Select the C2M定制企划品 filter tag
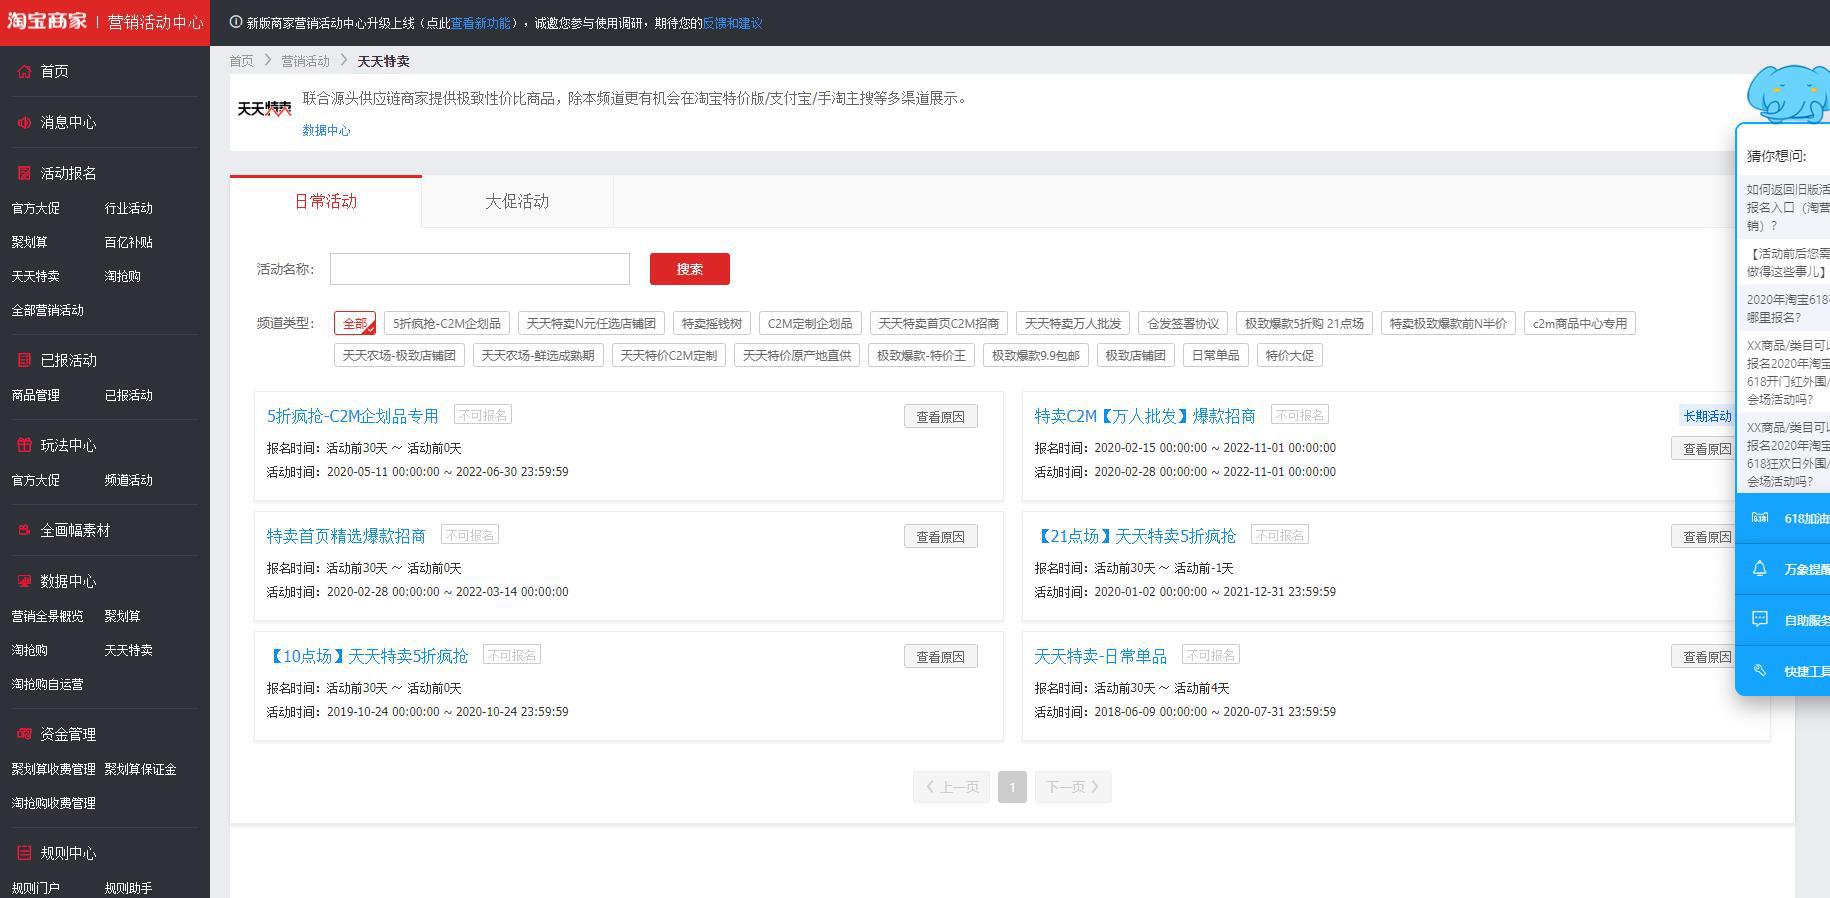Image resolution: width=1830 pixels, height=898 pixels. (x=810, y=323)
